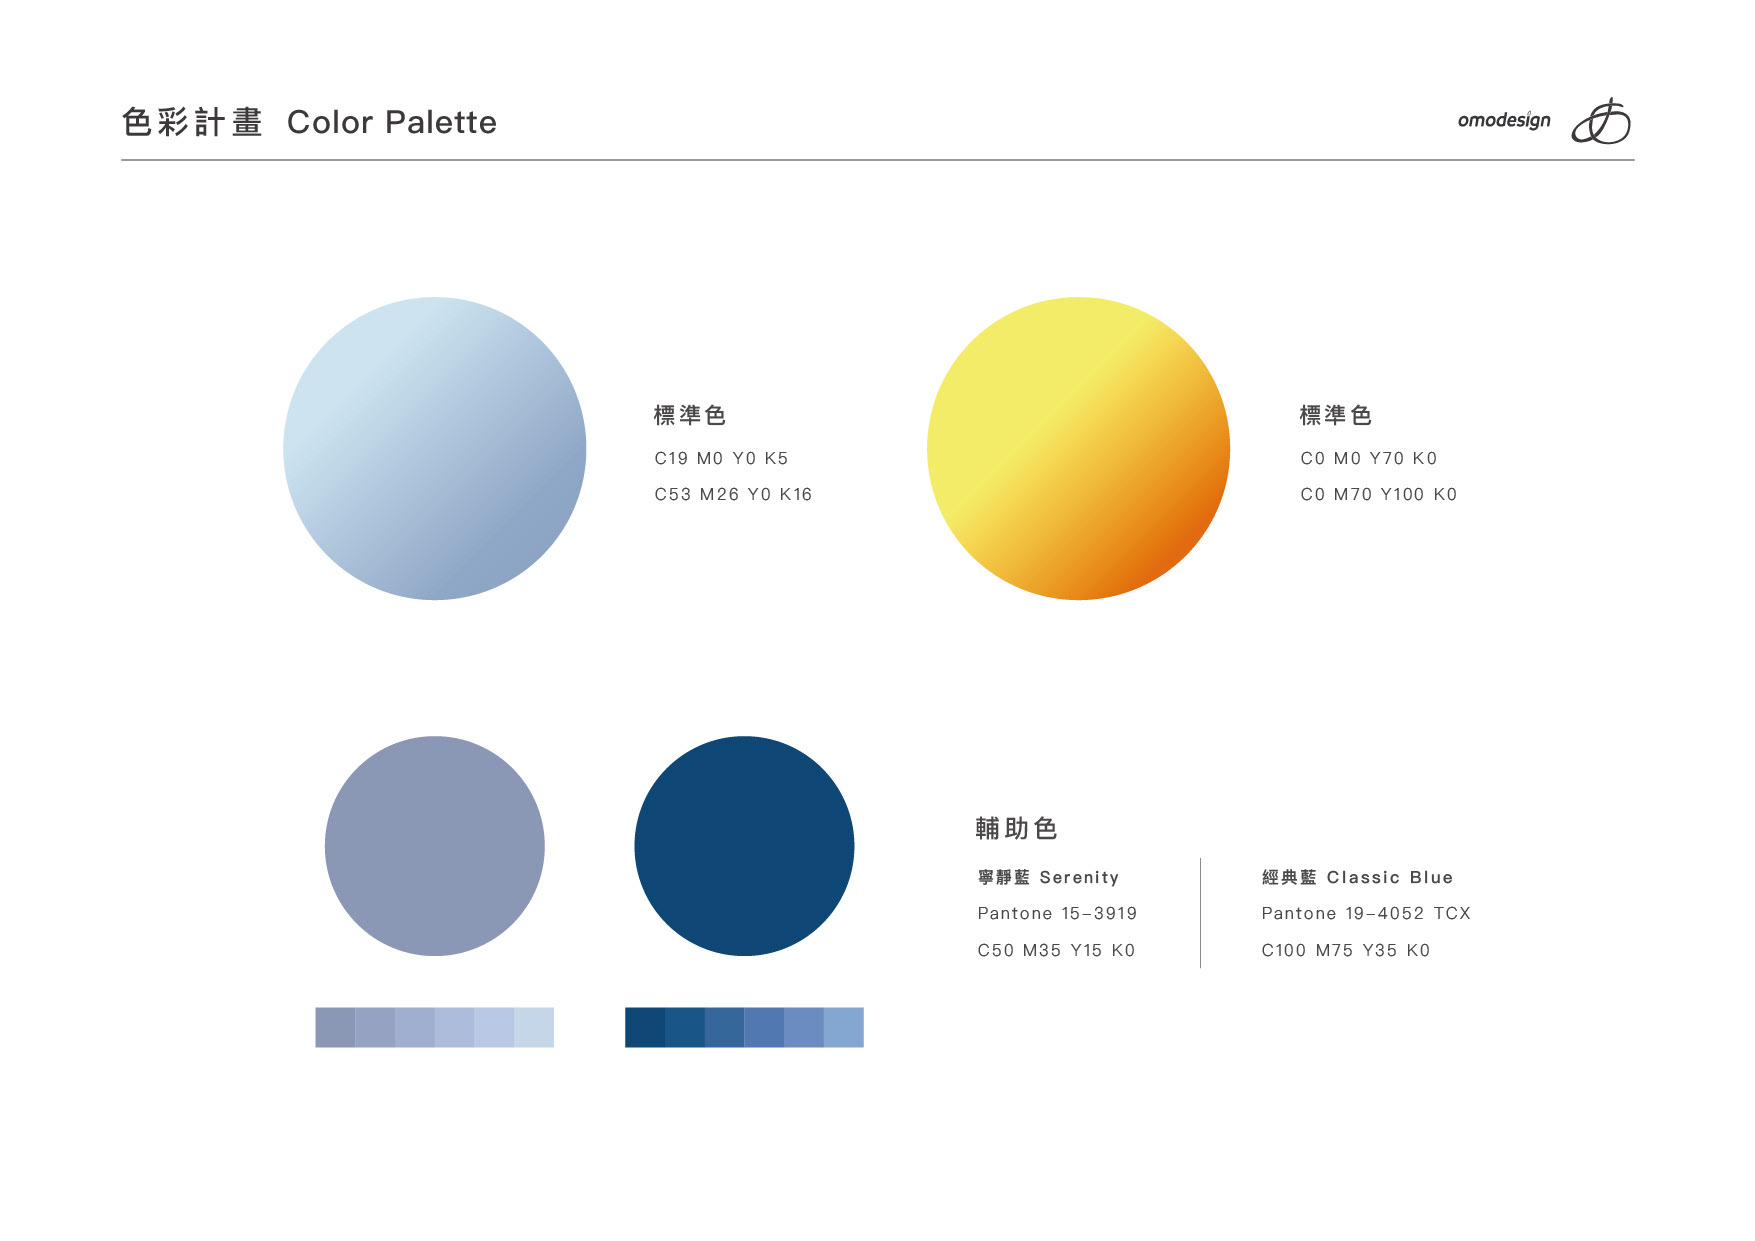Screen dimensions: 1755x1241
Task: Click the Pantone 19-4052 TCX label
Action: pos(1365,913)
